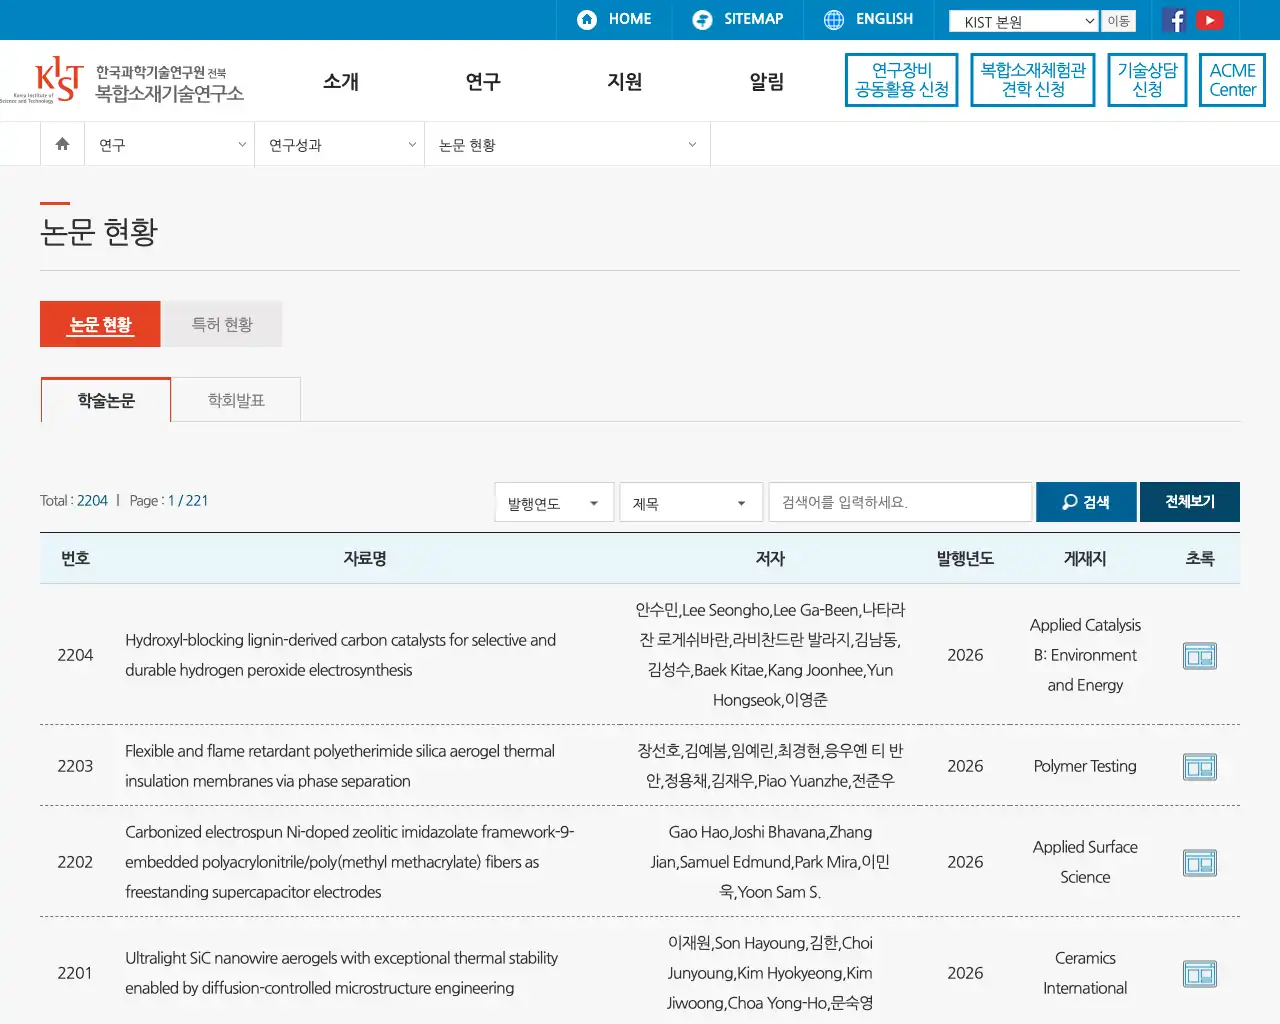Click the Total 2204 count text

click(74, 501)
